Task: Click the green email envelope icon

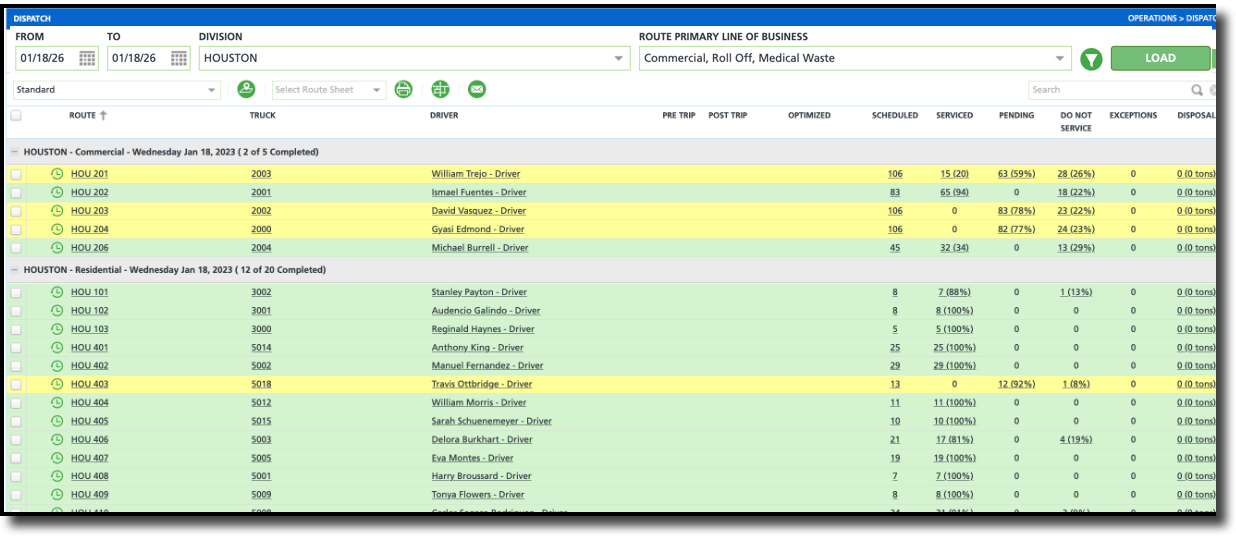Action: 477,89
